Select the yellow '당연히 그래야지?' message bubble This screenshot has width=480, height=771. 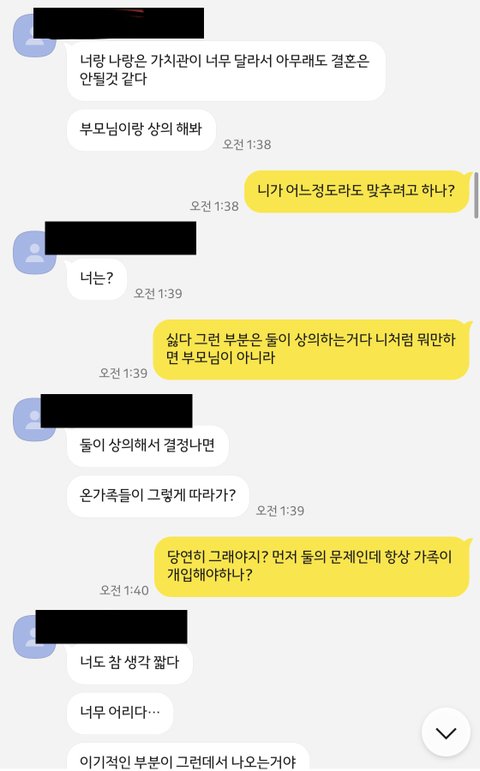point(312,566)
